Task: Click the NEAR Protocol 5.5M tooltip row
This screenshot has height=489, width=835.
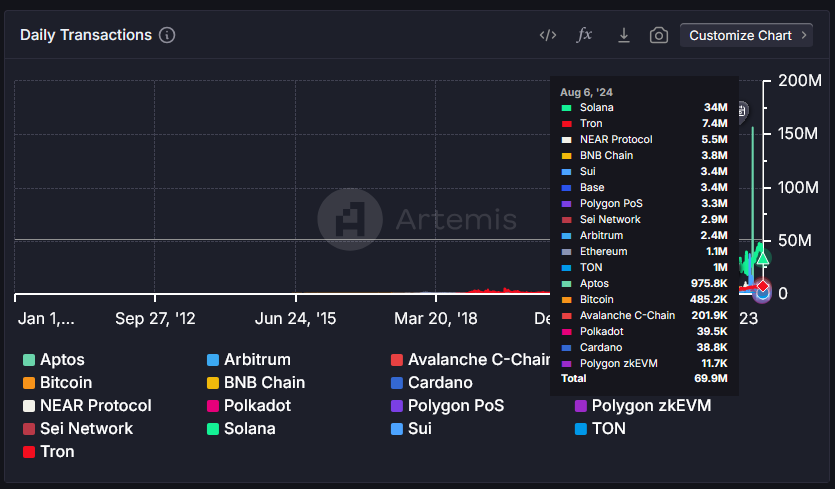Action: click(x=644, y=140)
